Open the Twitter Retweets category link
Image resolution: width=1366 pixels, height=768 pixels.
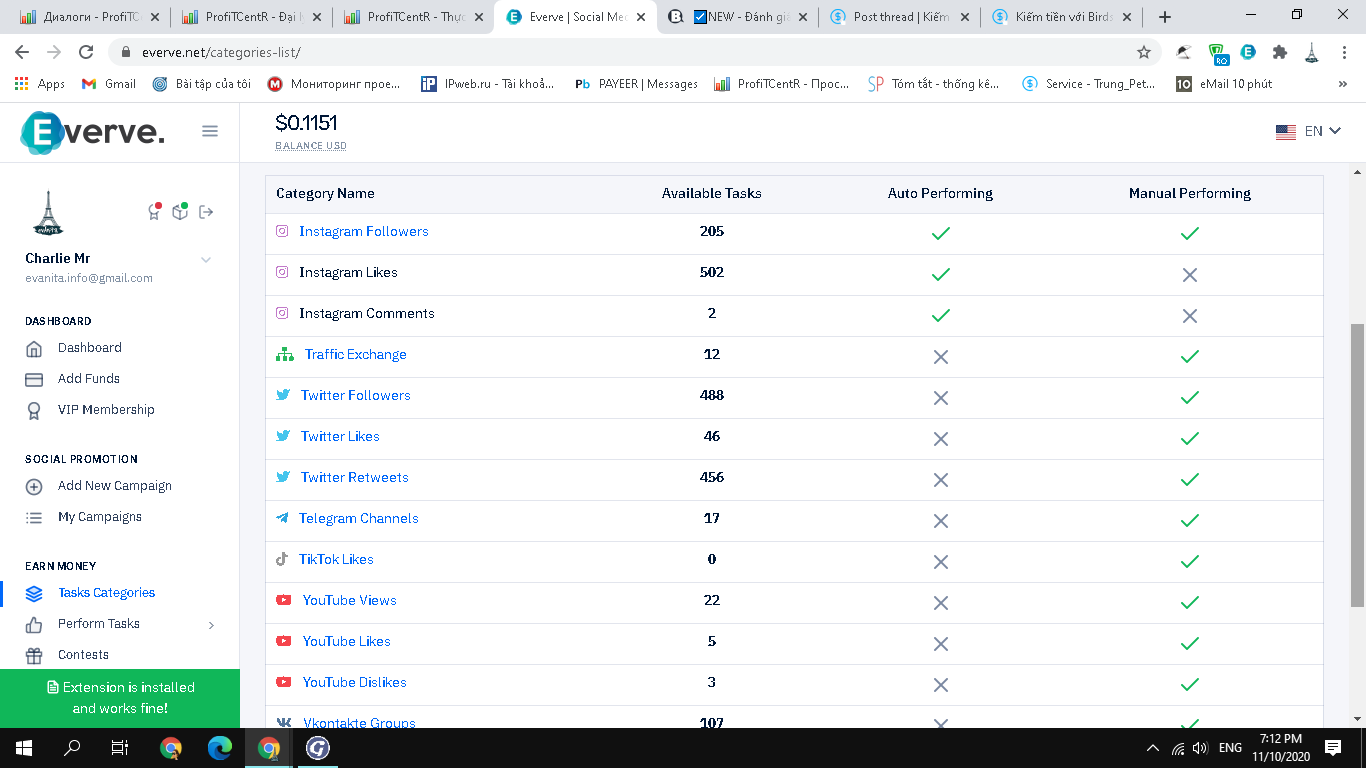(355, 477)
